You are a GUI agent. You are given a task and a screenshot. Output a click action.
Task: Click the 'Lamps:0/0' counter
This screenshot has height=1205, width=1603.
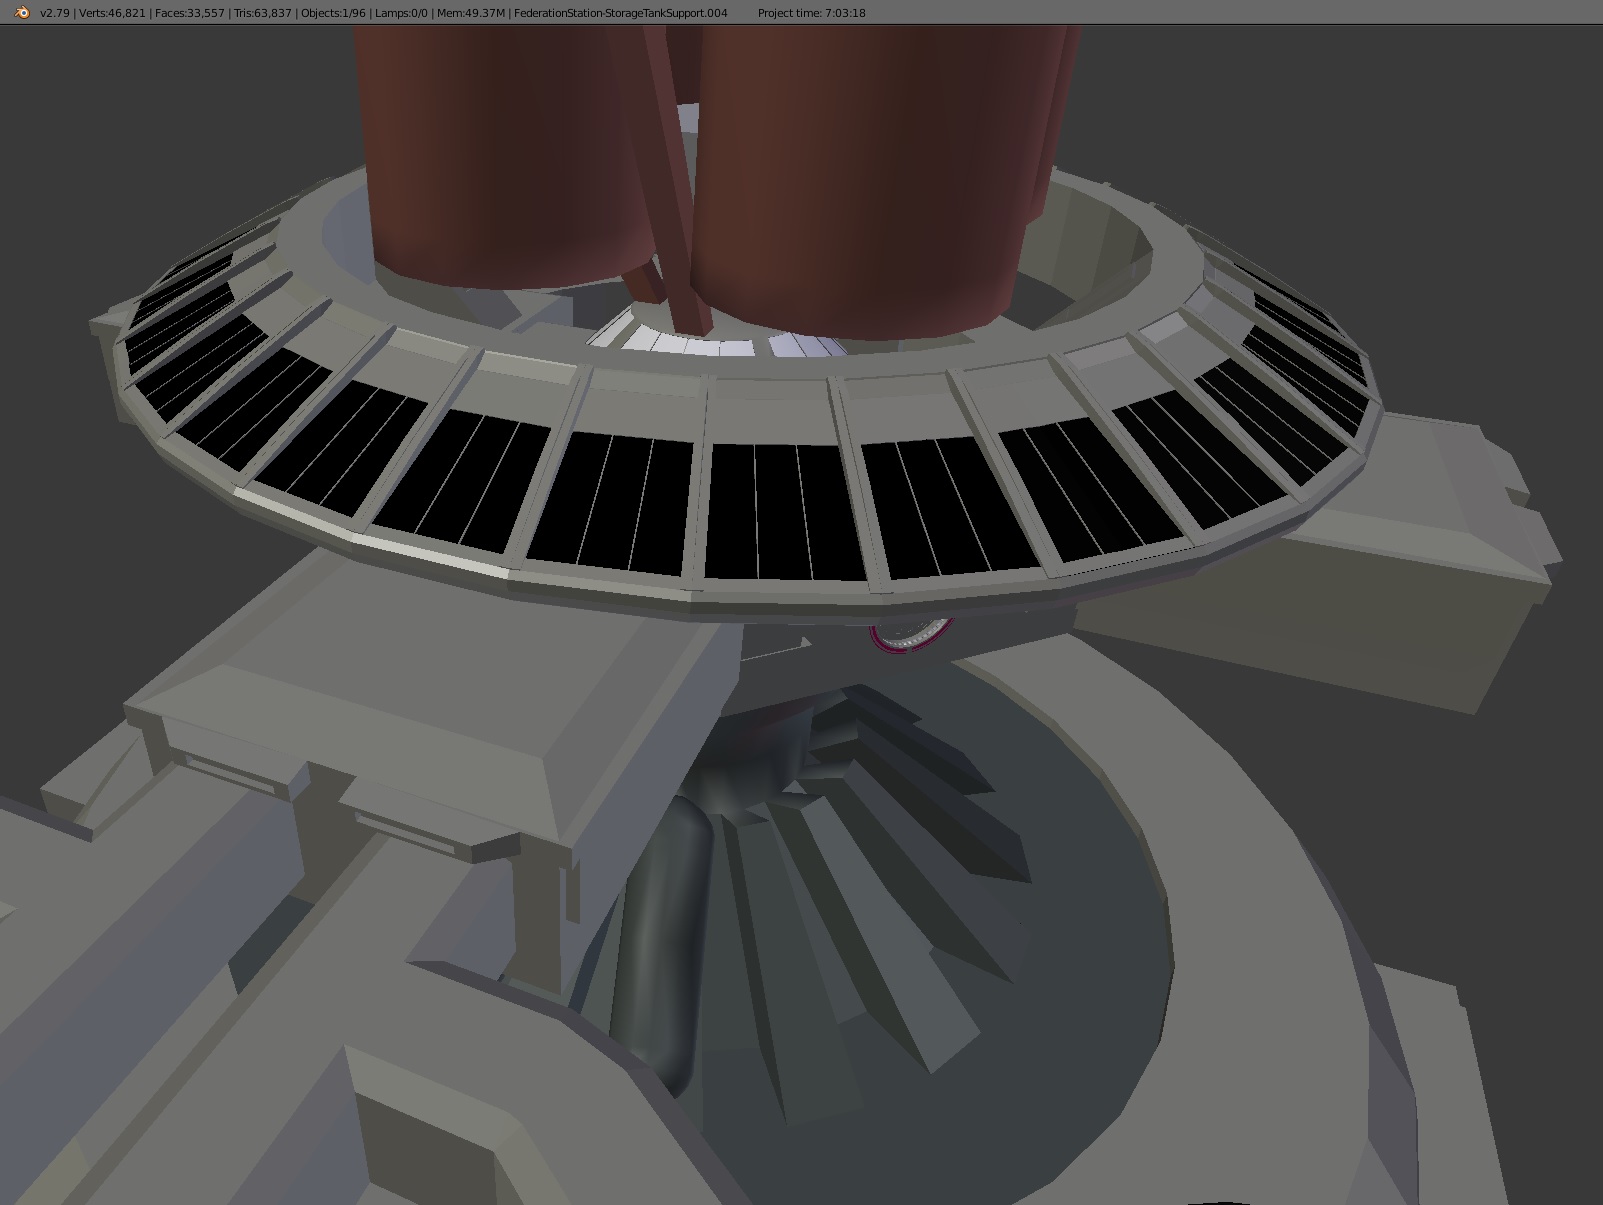(x=402, y=13)
